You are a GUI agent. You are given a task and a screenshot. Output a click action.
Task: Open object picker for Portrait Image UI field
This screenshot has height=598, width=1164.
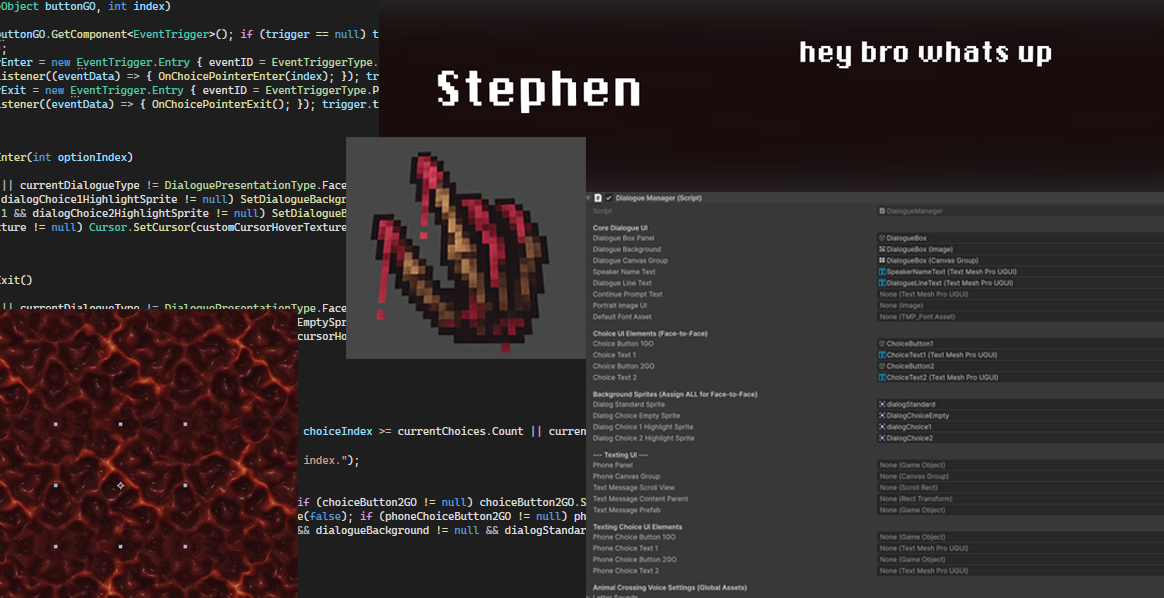click(x=1157, y=305)
